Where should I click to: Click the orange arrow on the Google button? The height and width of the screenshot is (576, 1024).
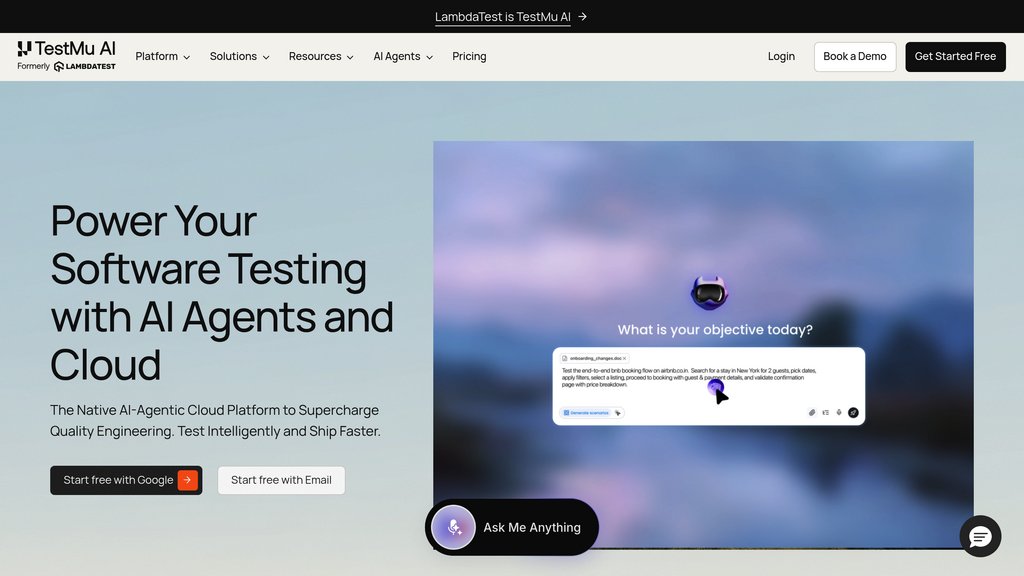coord(187,480)
